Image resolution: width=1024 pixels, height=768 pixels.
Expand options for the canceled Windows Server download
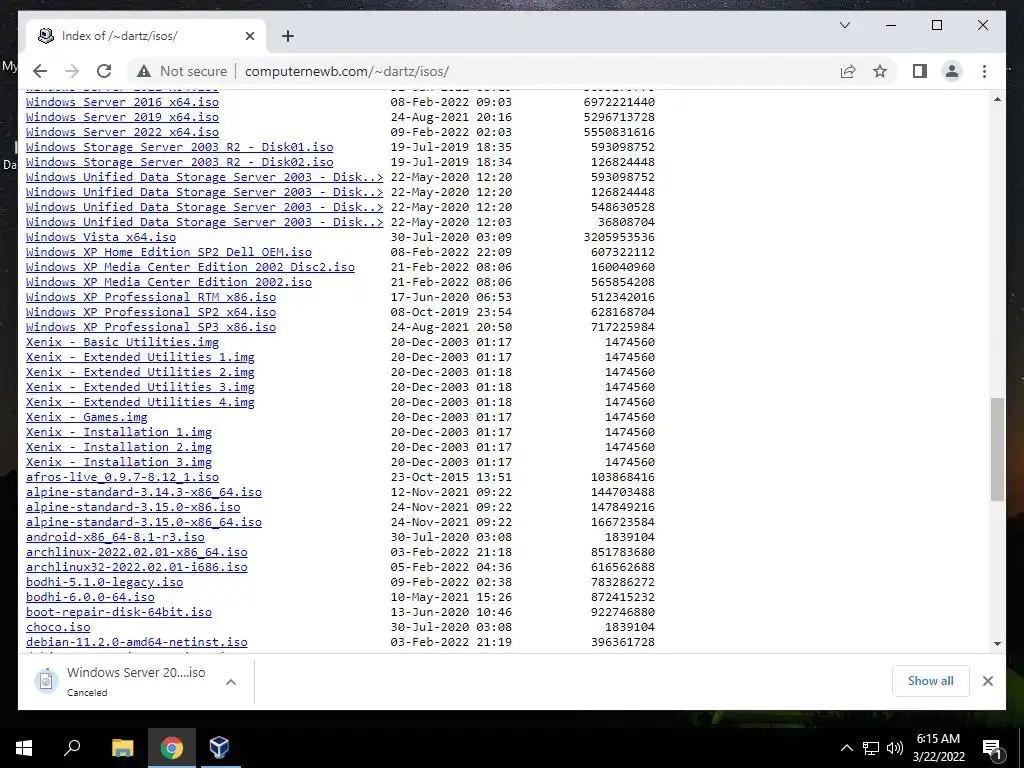coord(231,682)
